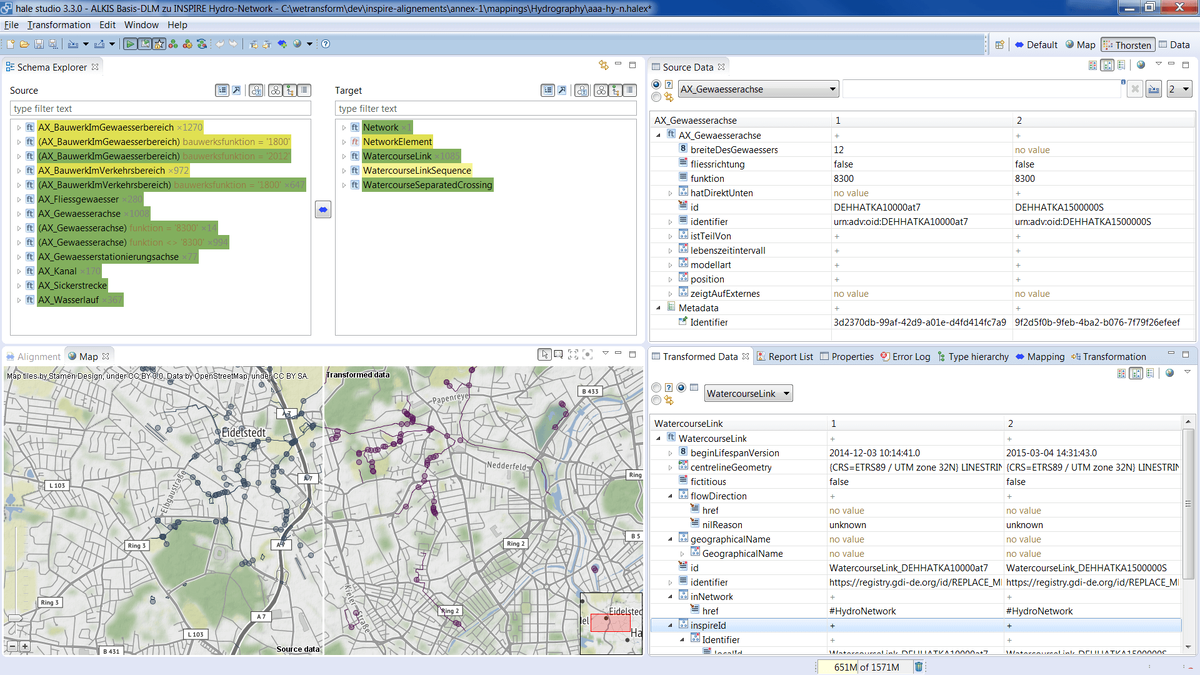Select top-left radio button in Transformed Data panel

point(656,387)
